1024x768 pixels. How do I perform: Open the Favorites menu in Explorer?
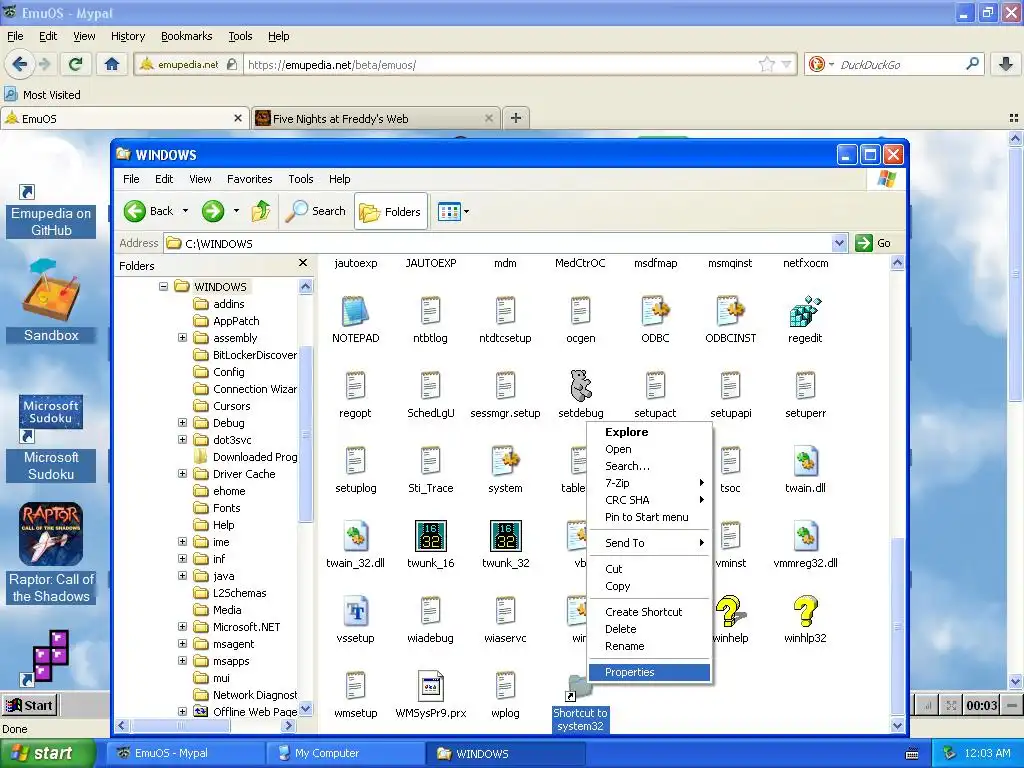pyautogui.click(x=249, y=179)
